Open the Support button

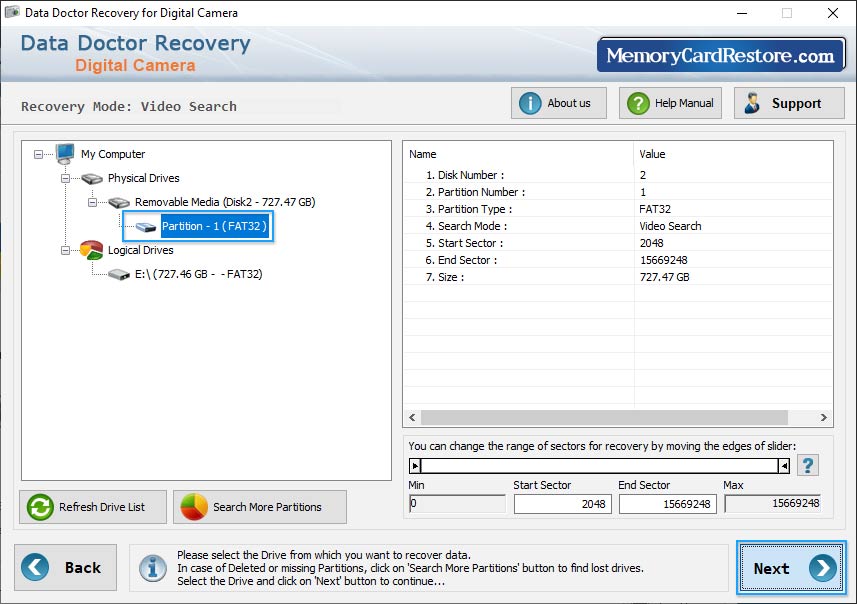[789, 103]
